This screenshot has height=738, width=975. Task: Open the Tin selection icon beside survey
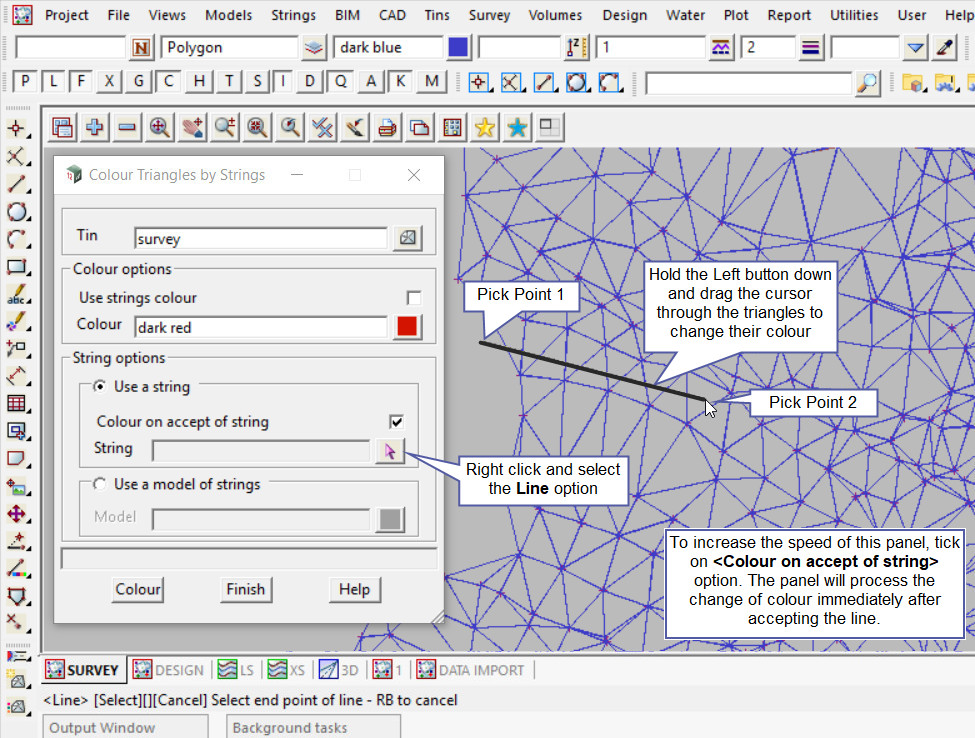407,238
